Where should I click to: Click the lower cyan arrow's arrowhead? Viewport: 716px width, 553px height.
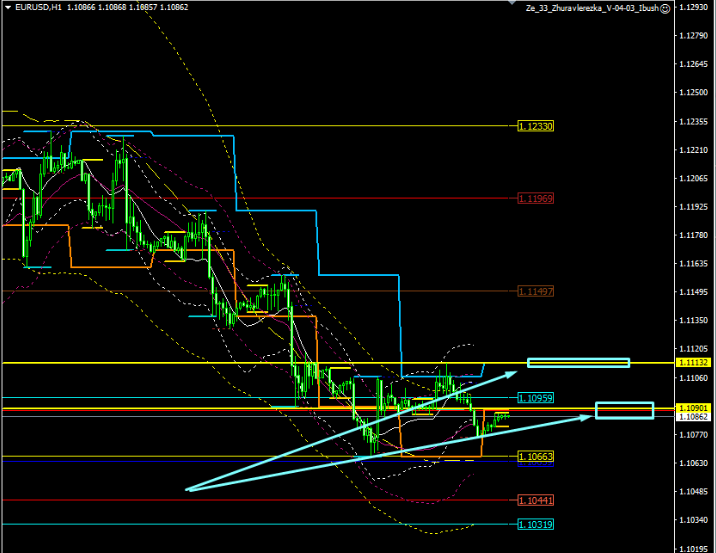[x=584, y=417]
